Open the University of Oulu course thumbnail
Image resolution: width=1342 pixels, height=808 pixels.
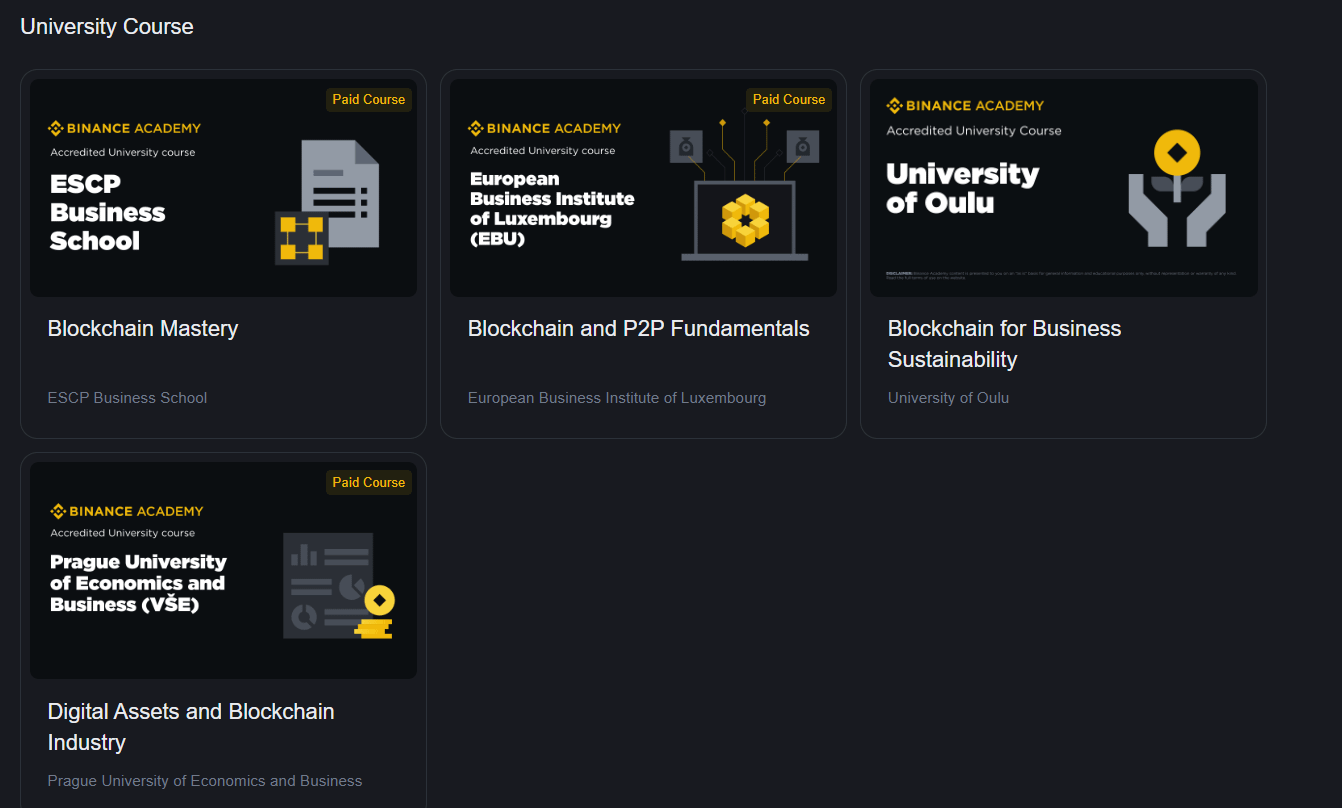point(1063,188)
